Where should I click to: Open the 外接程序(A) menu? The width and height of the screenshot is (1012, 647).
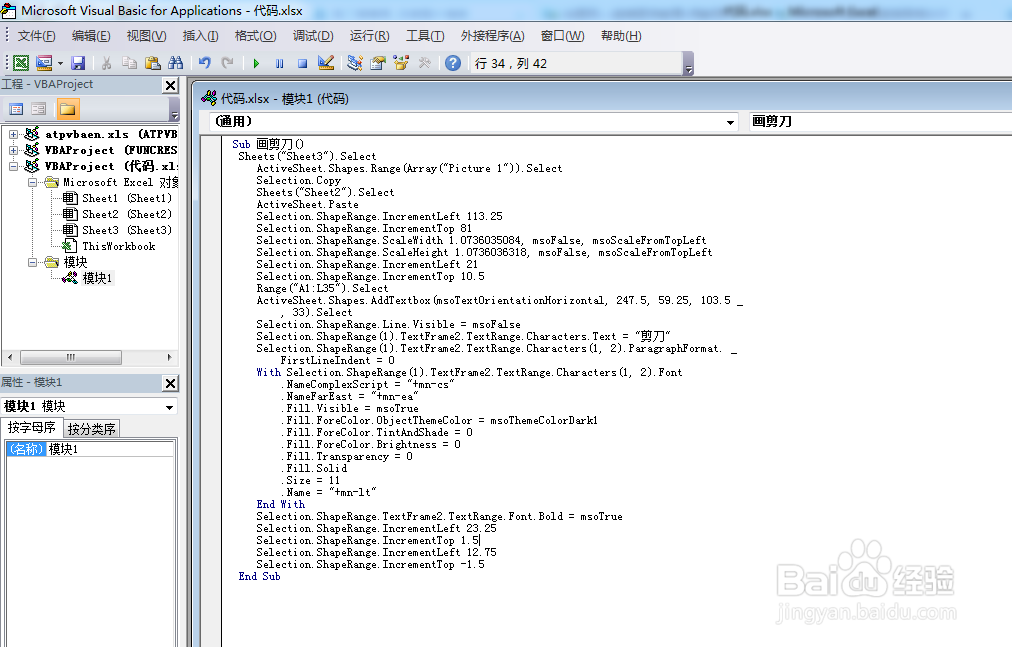pos(492,36)
